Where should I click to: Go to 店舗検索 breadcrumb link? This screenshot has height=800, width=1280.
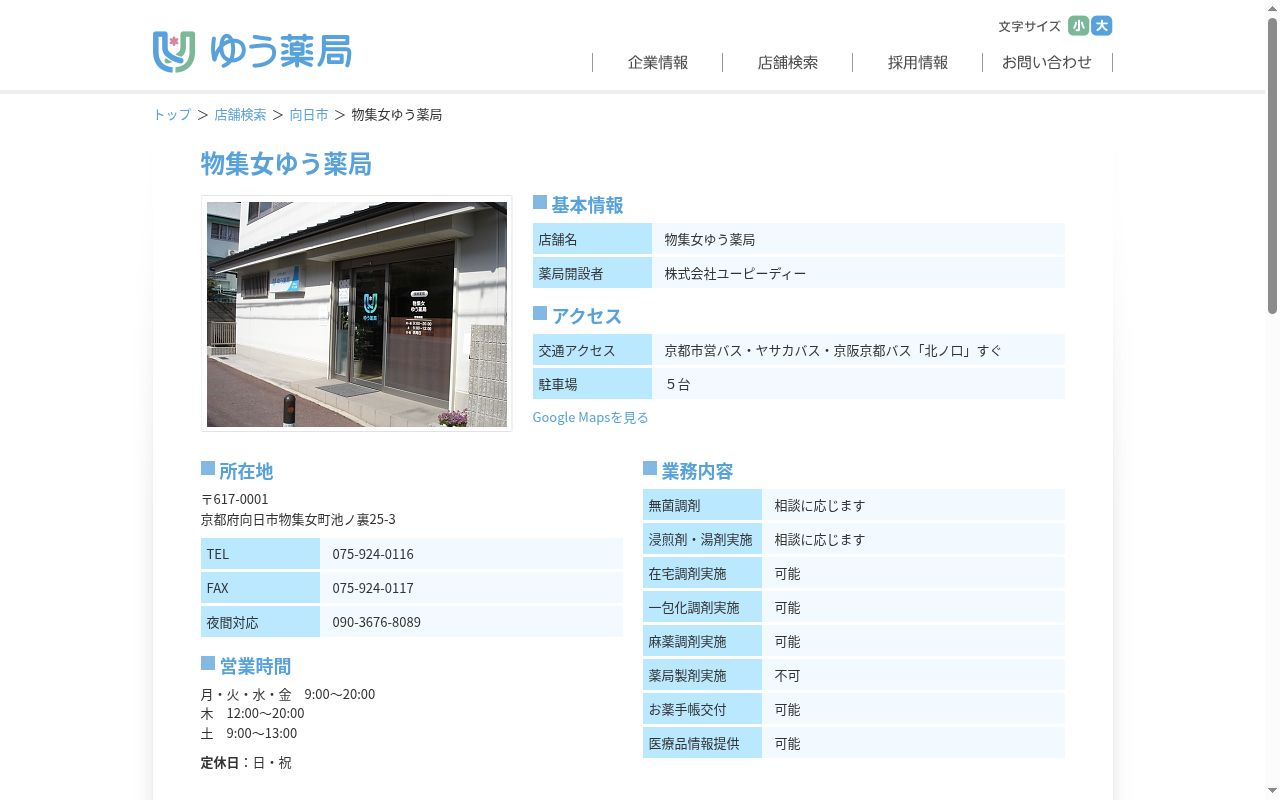(240, 115)
